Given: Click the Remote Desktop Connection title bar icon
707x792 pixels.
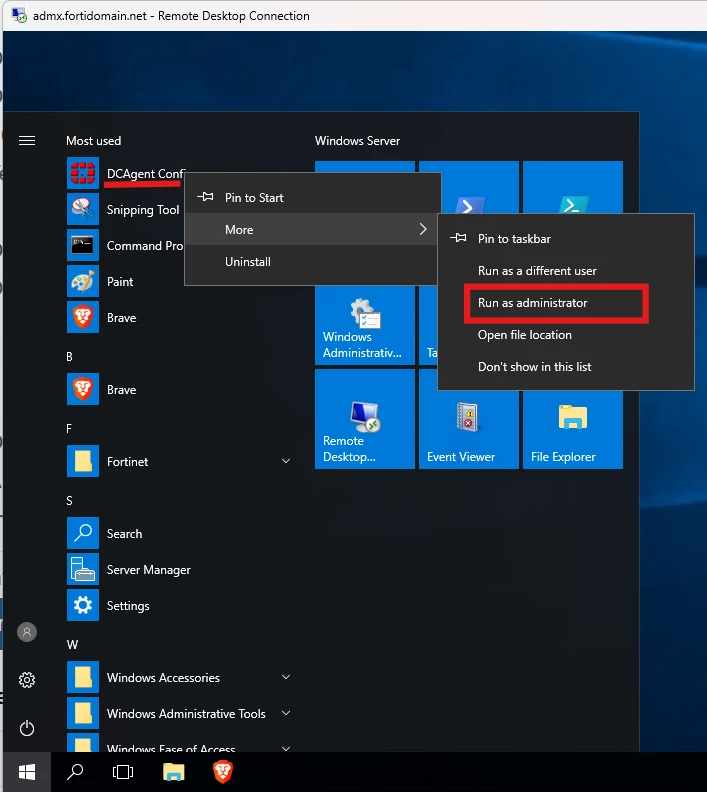Looking at the screenshot, I should 19,15.
